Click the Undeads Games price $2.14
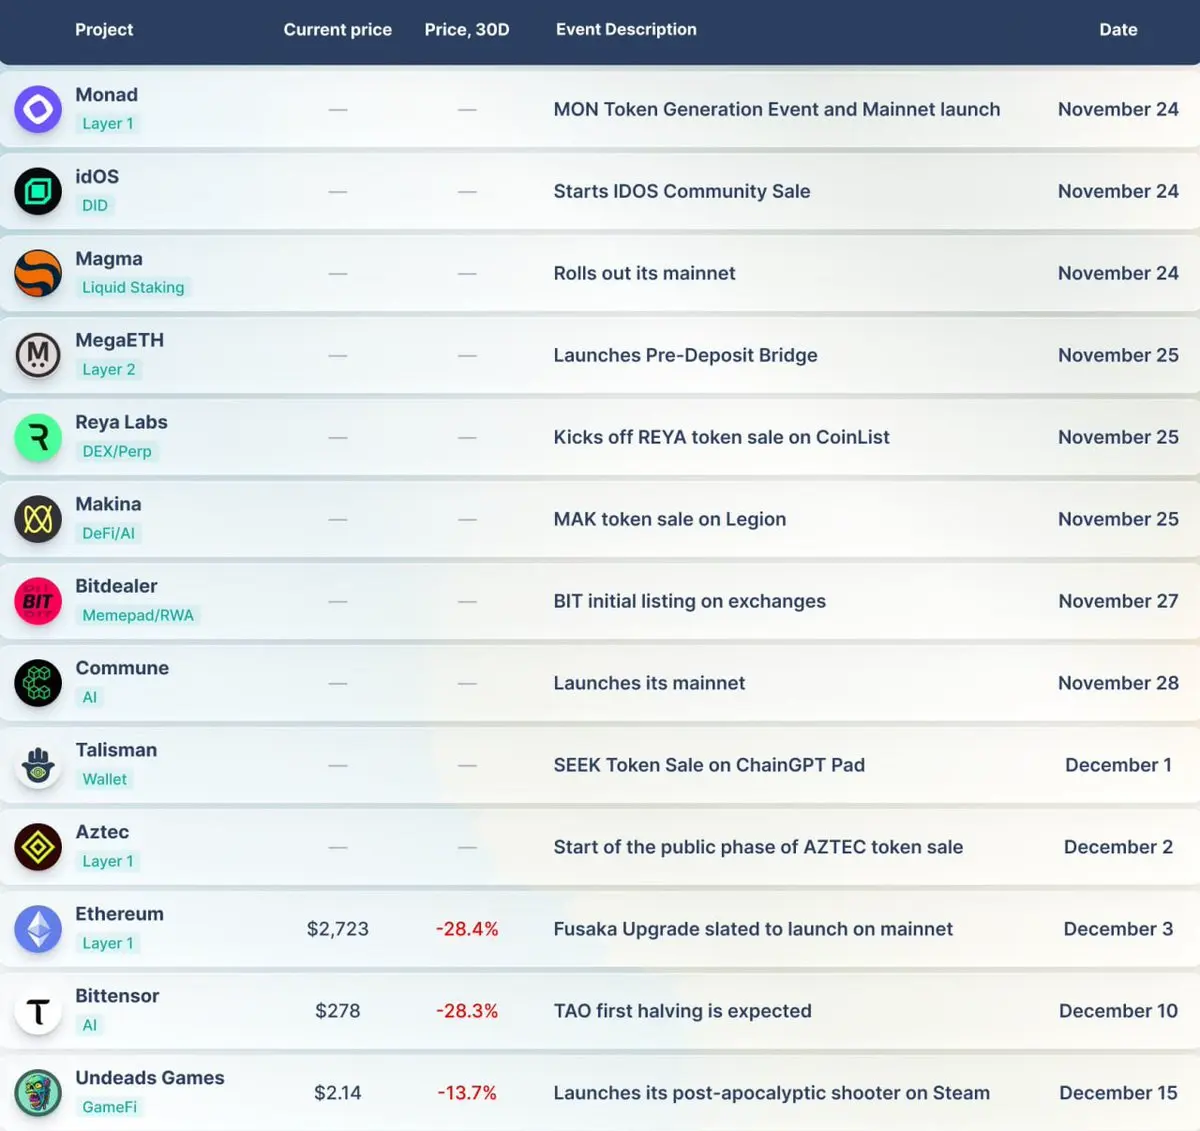The image size is (1200, 1131). 338,1093
